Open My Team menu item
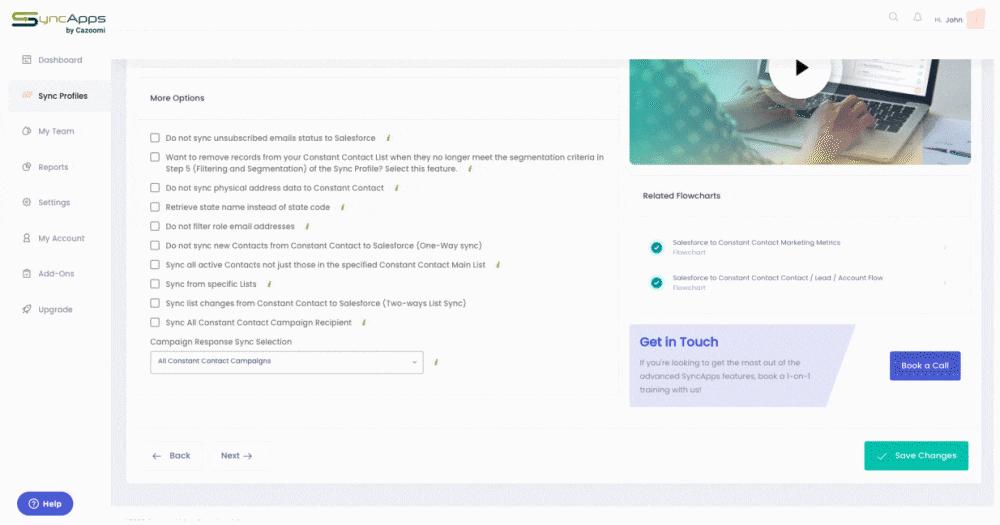The image size is (1000, 525). click(x=56, y=131)
